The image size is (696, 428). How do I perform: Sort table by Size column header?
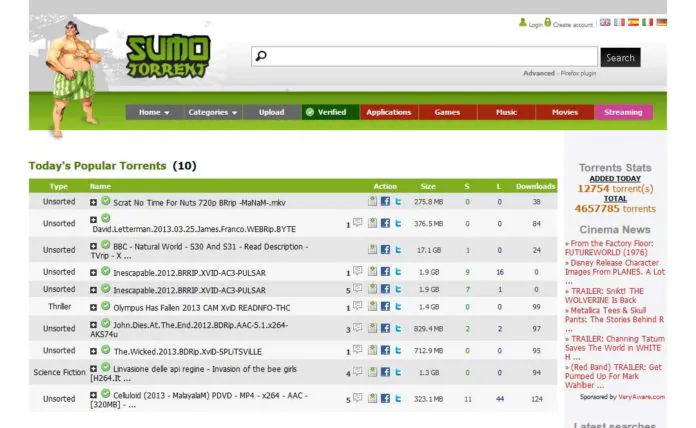point(428,186)
